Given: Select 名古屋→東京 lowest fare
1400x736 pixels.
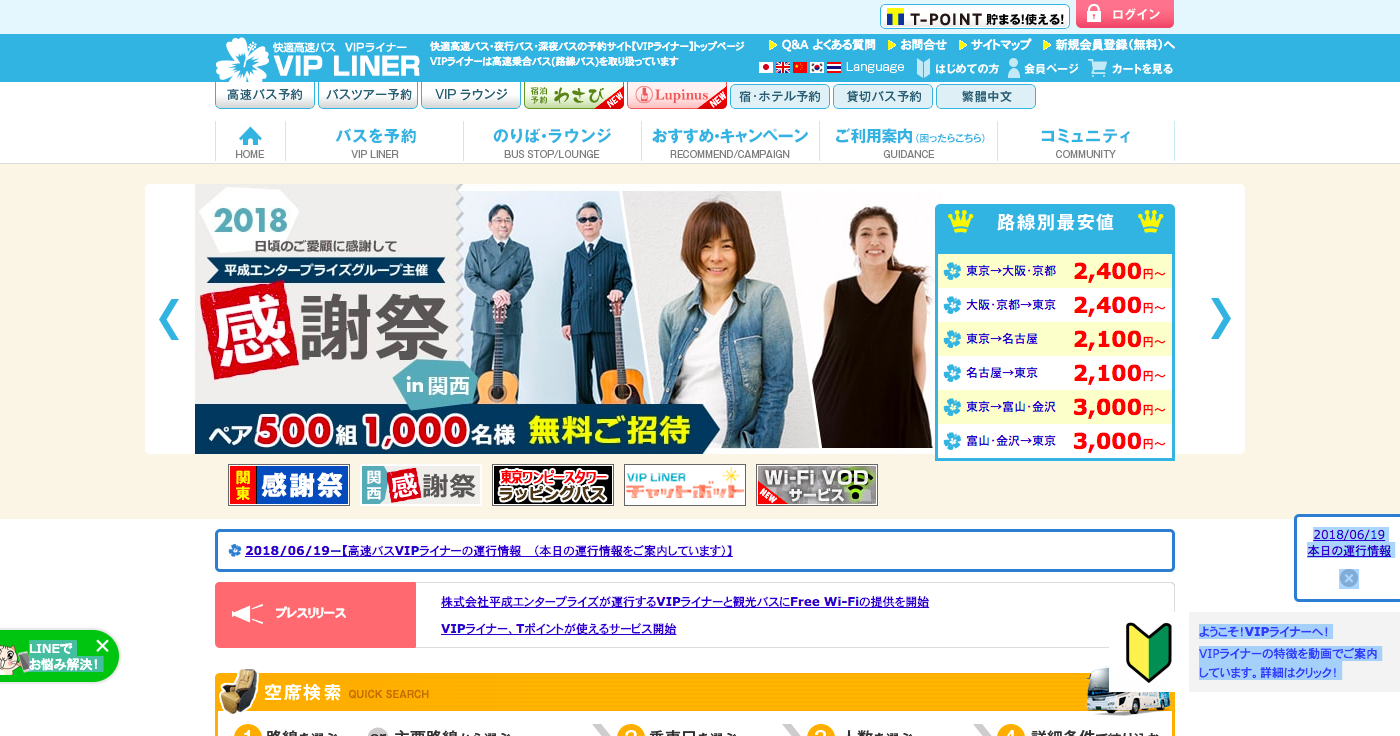Looking at the screenshot, I should (x=1055, y=373).
